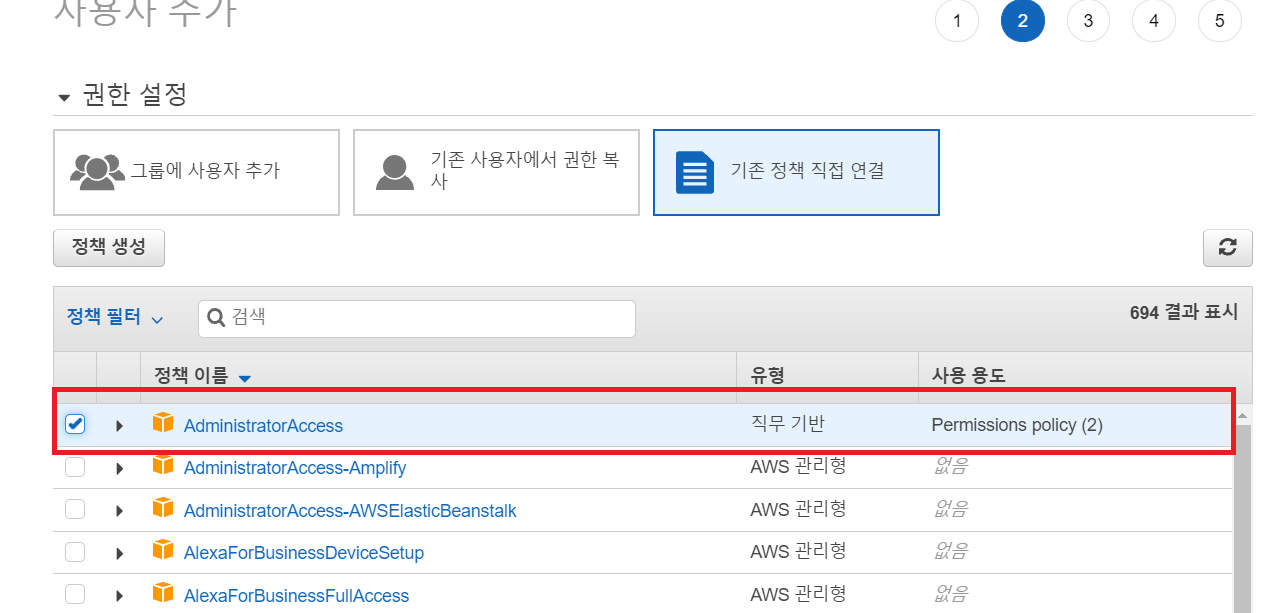Open the AdministratorAccess-AWSElasticBeanstalk link
Viewport: 1267px width, 613px height.
coord(350,511)
